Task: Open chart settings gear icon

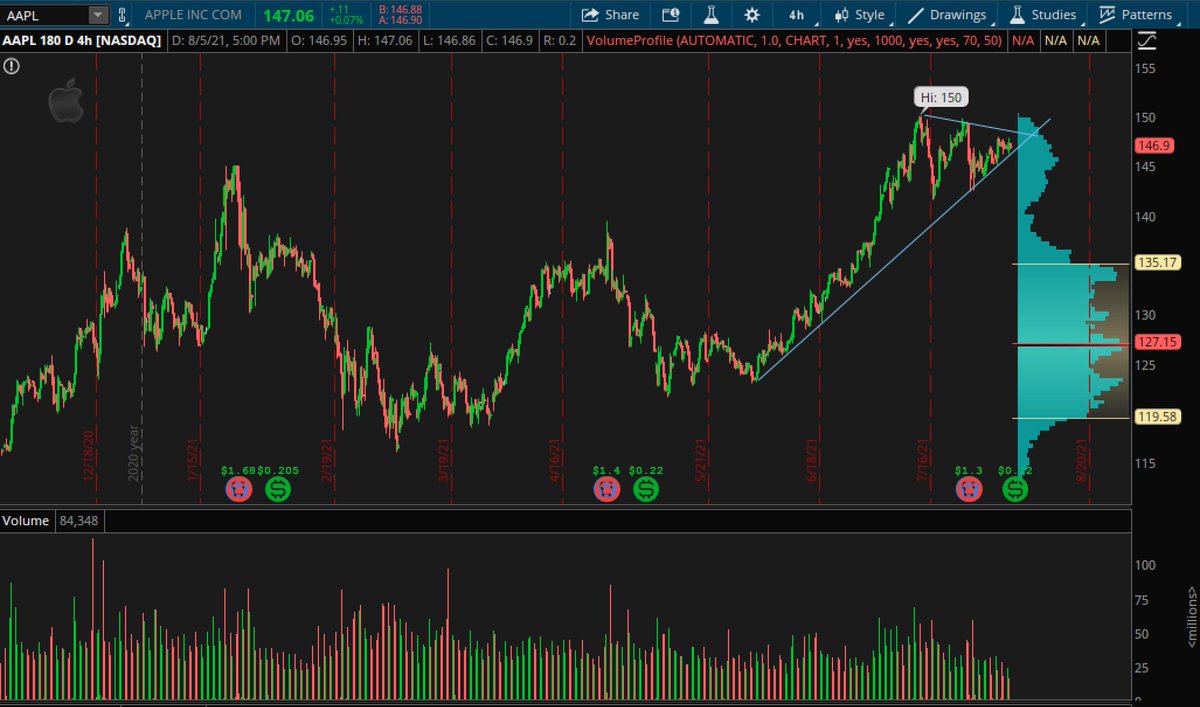Action: pos(752,15)
